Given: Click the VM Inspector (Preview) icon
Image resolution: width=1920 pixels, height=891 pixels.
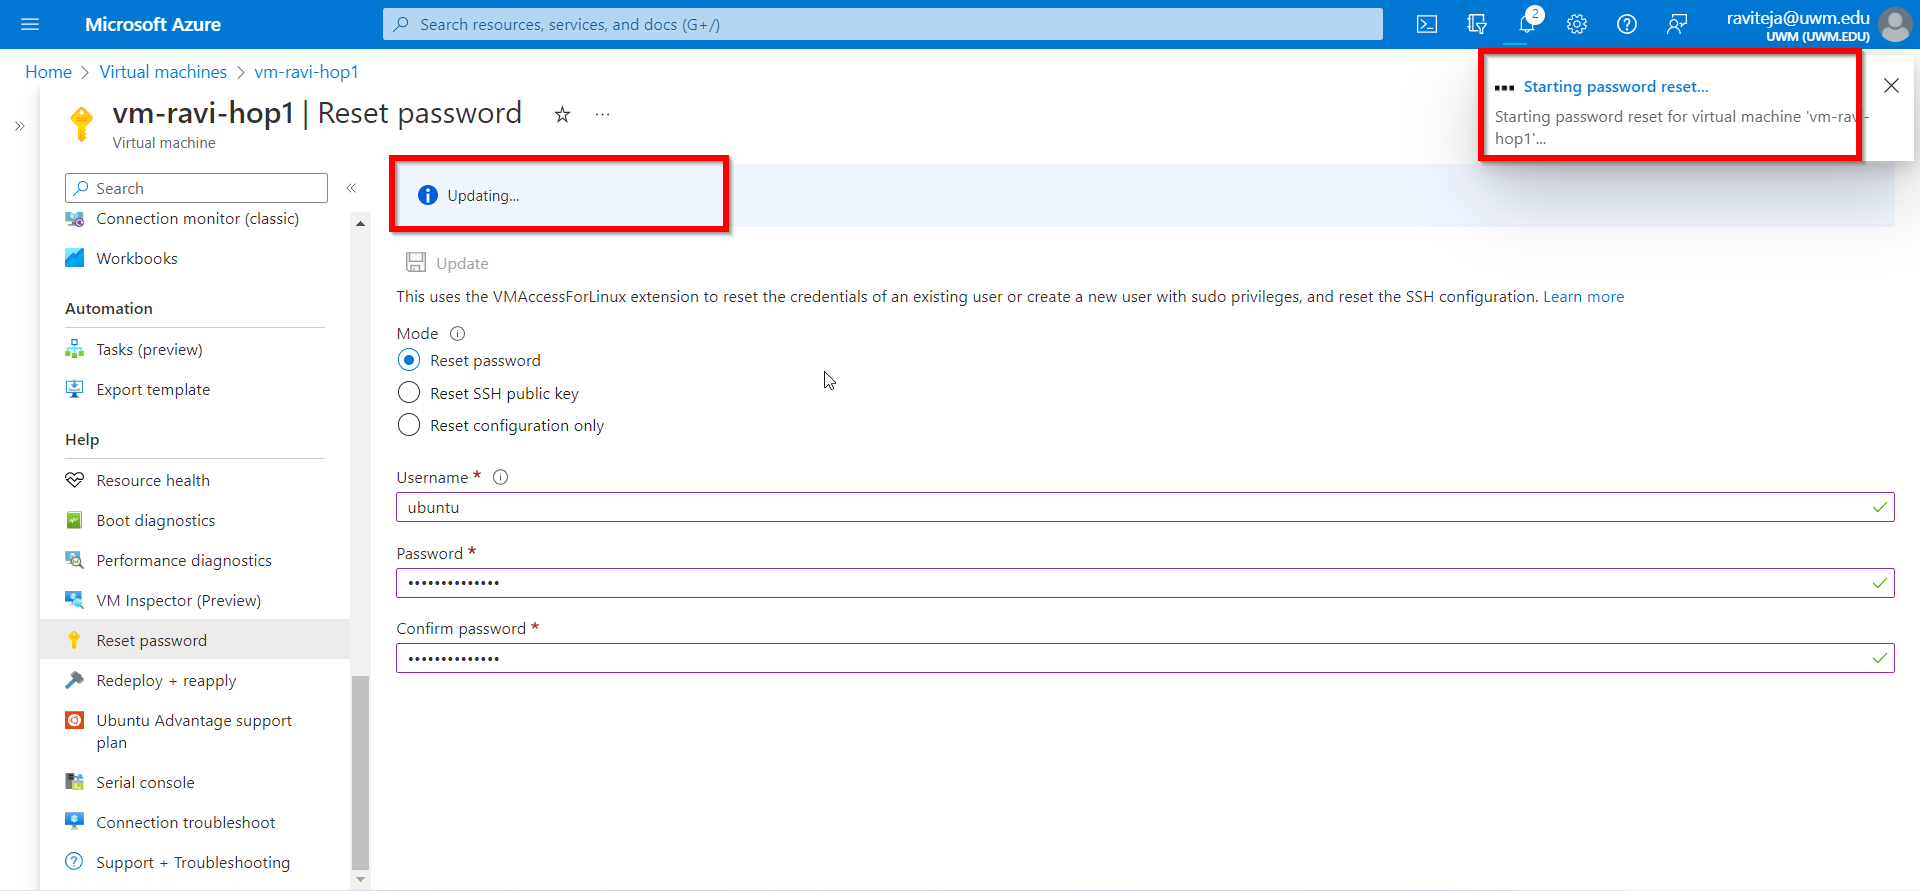Looking at the screenshot, I should click(x=75, y=600).
